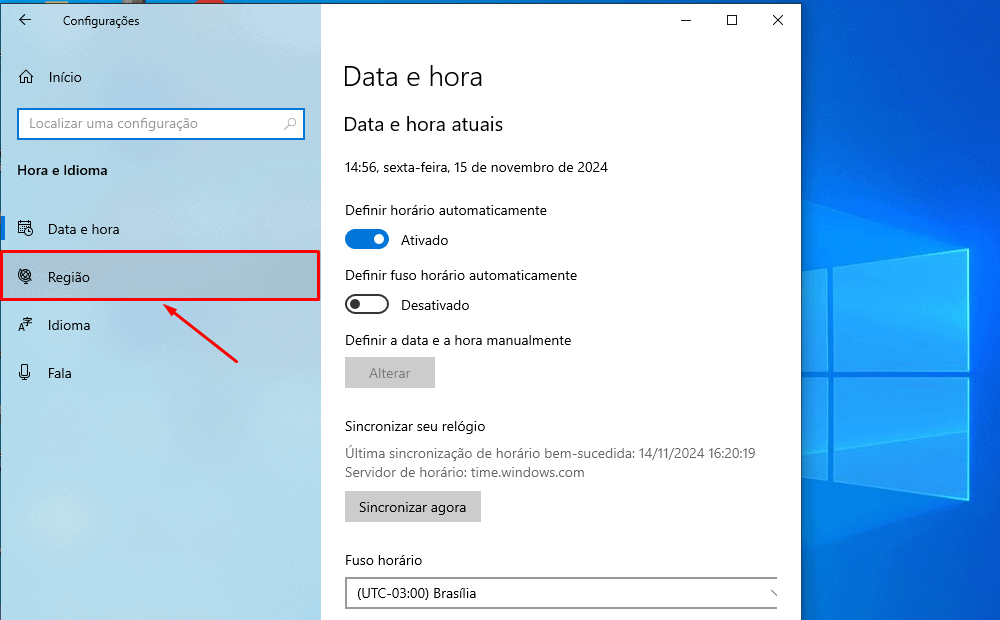1000x620 pixels.
Task: Minimize the Configurações window
Action: click(x=686, y=20)
